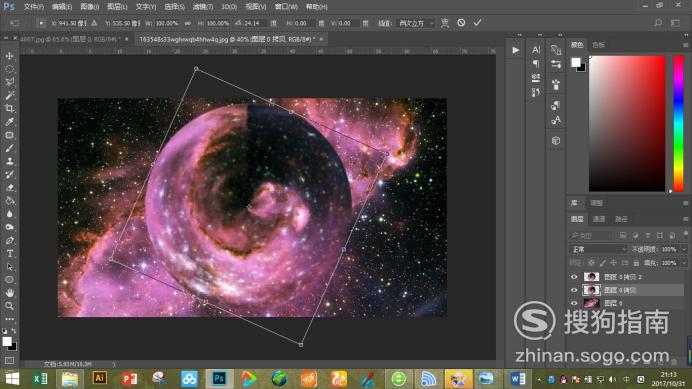
Task: Switch to the 色板 (Swatches) tab
Action: pos(598,45)
